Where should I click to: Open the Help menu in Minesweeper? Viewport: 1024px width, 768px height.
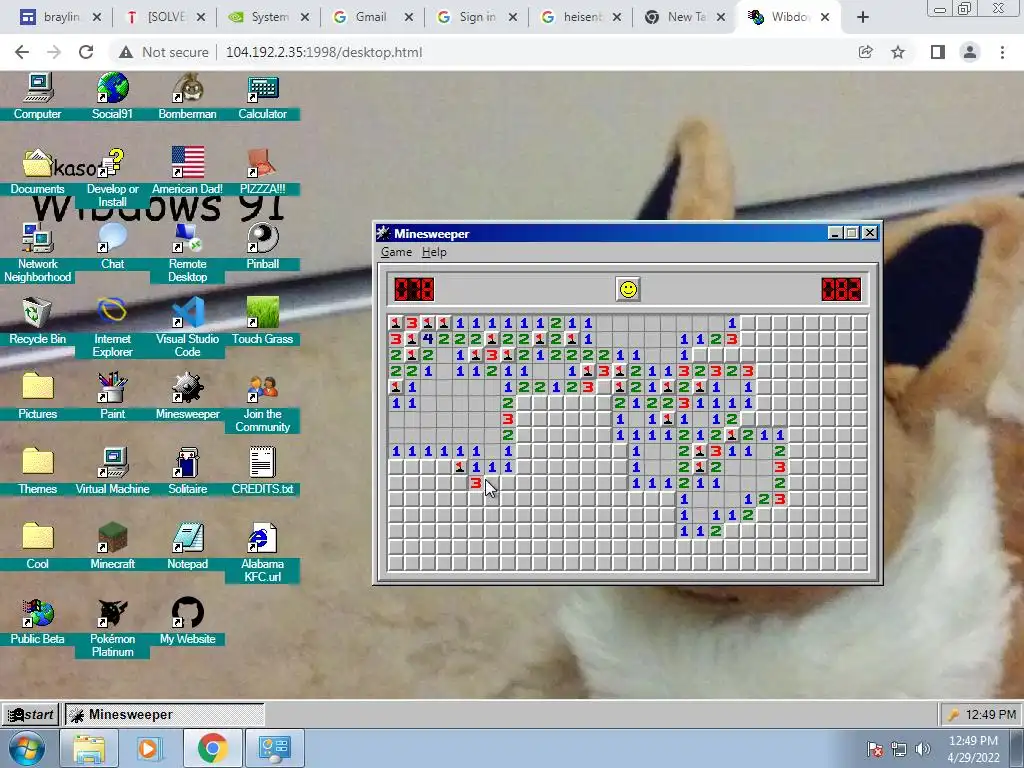pyautogui.click(x=434, y=252)
